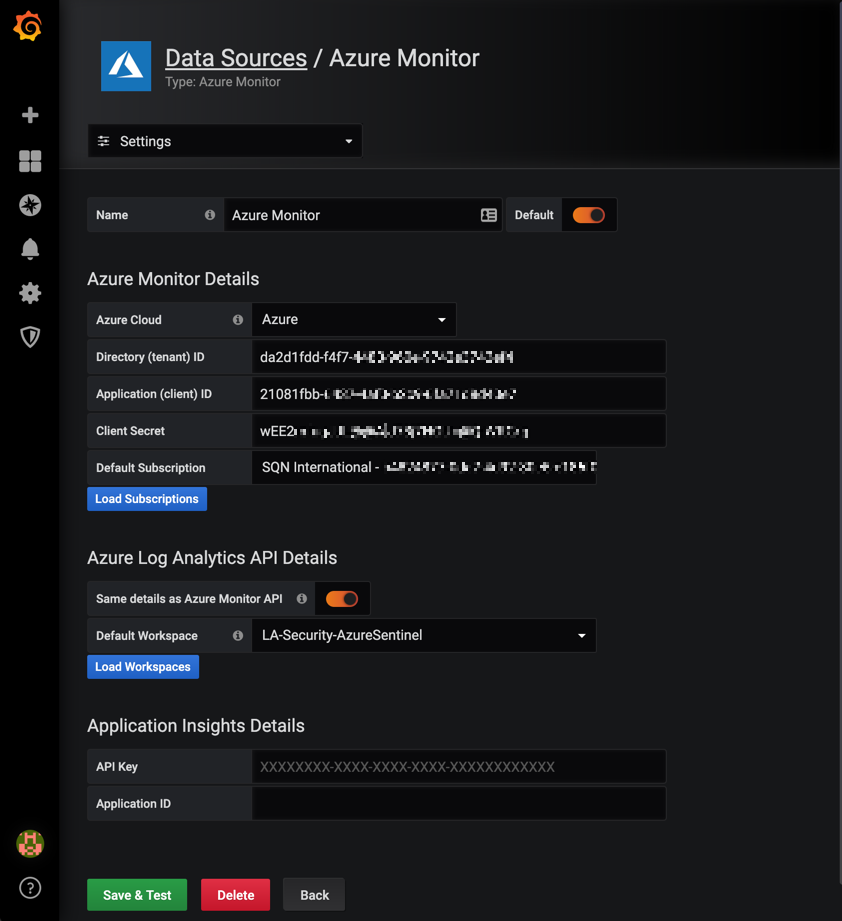
Task: Open the Data Sources link
Action: (236, 58)
